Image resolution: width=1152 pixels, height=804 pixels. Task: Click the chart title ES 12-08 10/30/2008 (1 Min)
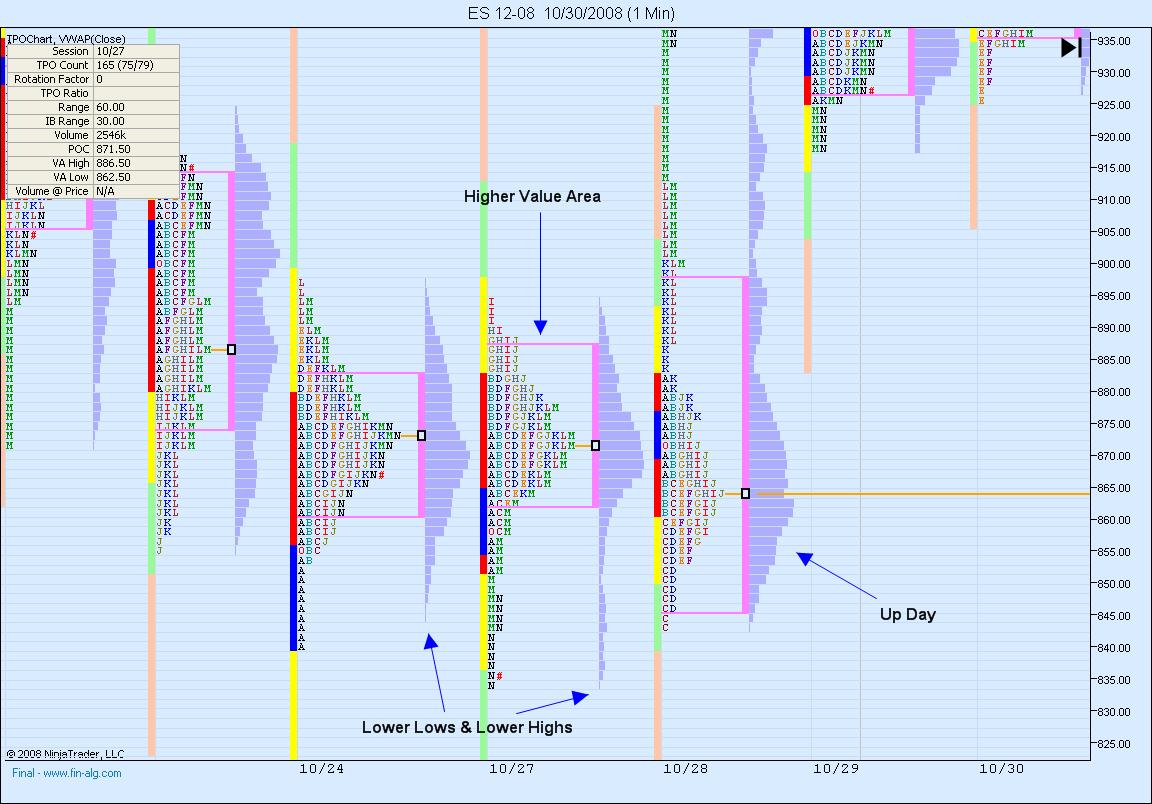click(571, 13)
